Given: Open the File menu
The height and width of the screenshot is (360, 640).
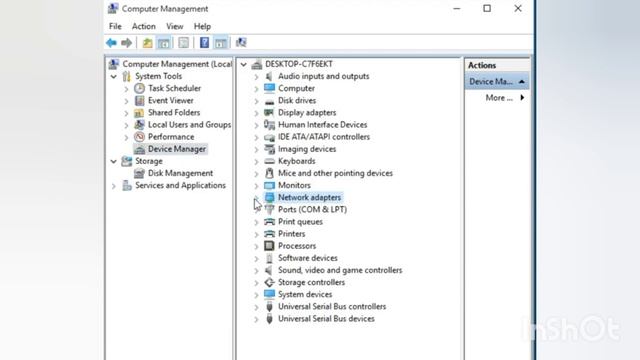Looking at the screenshot, I should click(115, 27).
